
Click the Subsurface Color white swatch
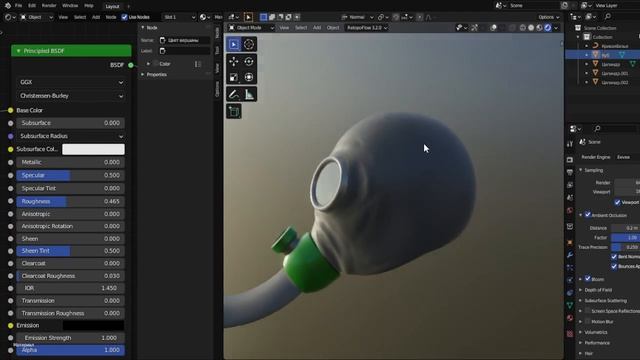[93, 149]
